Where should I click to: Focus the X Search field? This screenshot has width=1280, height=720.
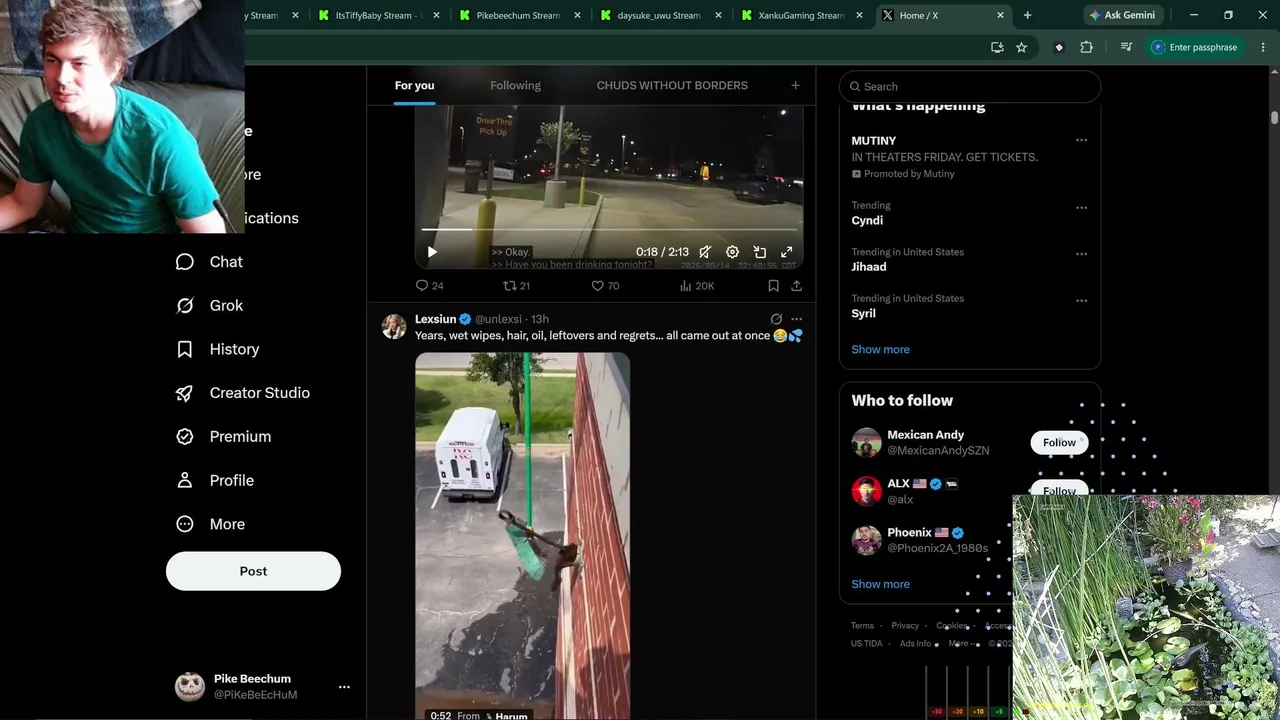point(970,87)
